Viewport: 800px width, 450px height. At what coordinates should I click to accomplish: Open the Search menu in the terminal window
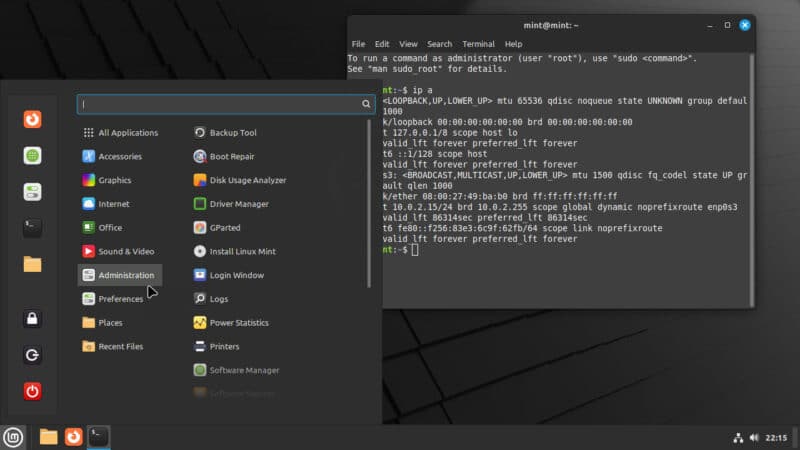click(439, 44)
